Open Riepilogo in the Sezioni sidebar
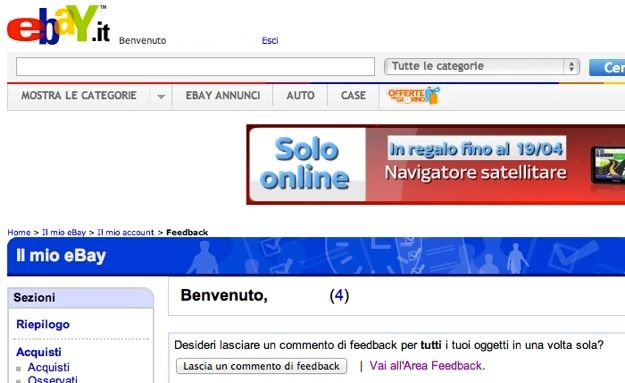Screen dimensions: 625x383 pyautogui.click(x=43, y=324)
